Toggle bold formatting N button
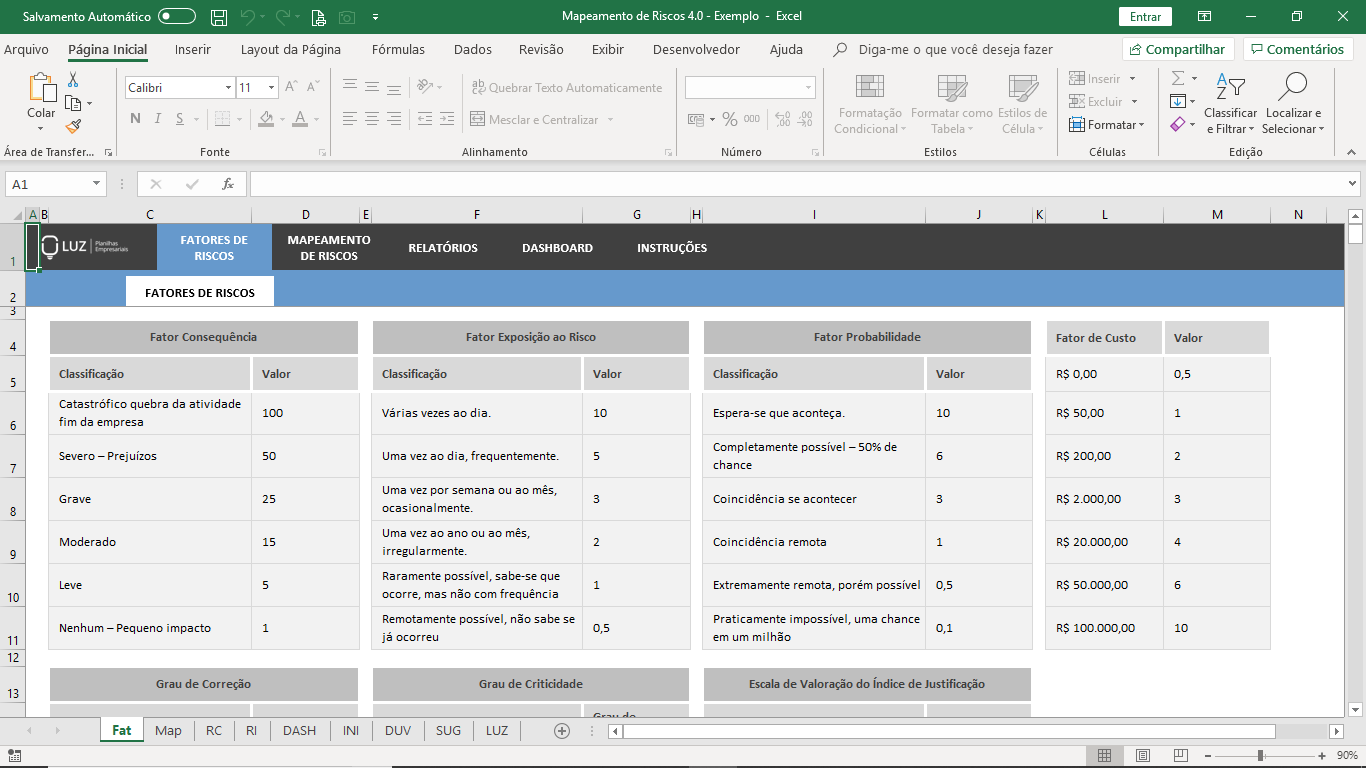1366x768 pixels. 135,119
